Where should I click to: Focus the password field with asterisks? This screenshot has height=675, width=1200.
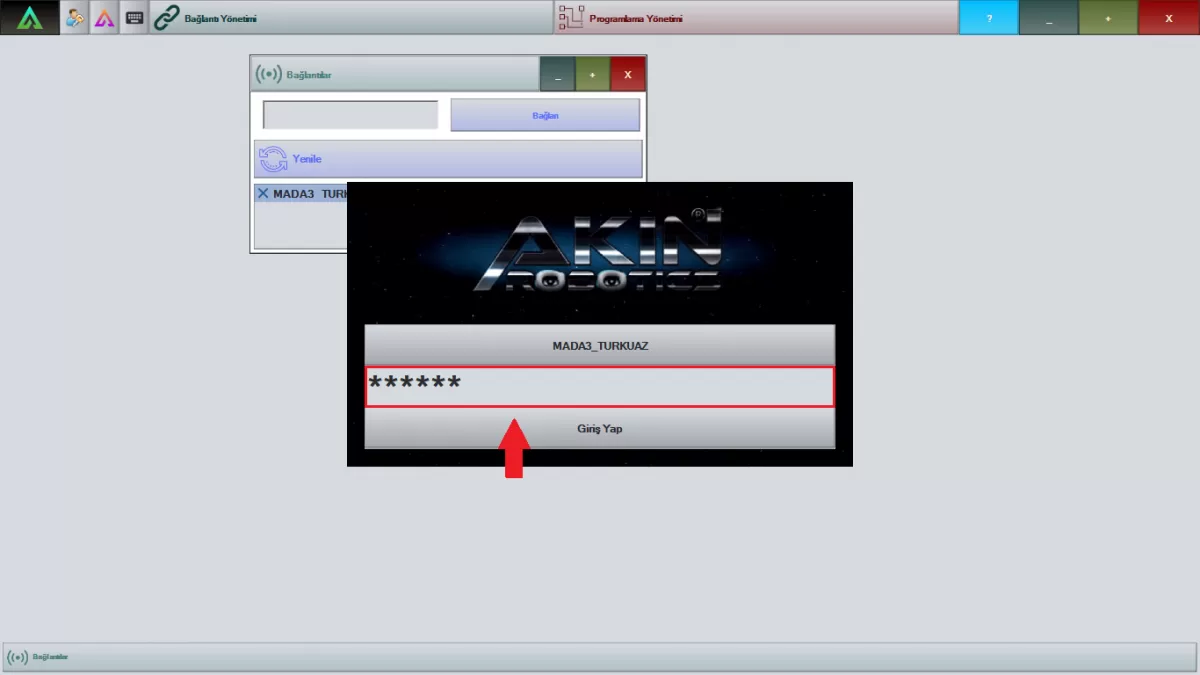click(x=599, y=386)
